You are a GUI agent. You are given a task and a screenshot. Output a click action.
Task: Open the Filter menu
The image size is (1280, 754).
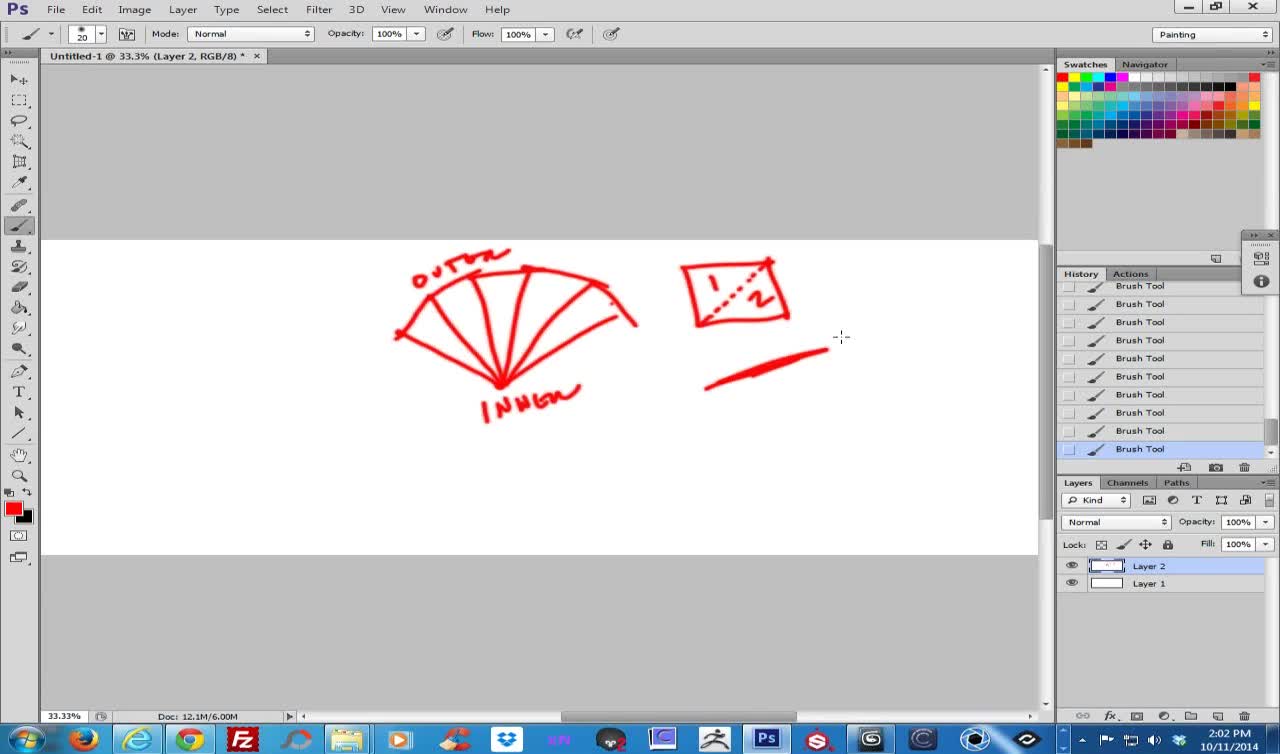[x=319, y=9]
